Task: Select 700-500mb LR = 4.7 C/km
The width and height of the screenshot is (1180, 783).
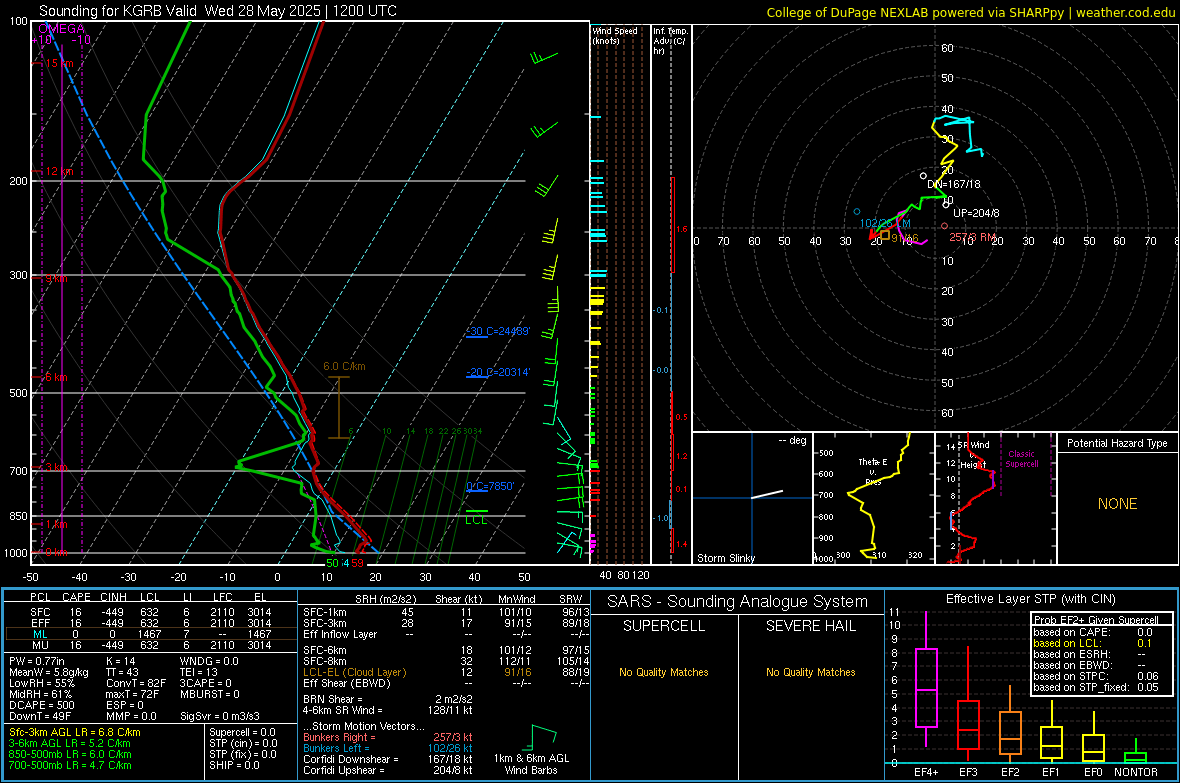Action: click(69, 765)
